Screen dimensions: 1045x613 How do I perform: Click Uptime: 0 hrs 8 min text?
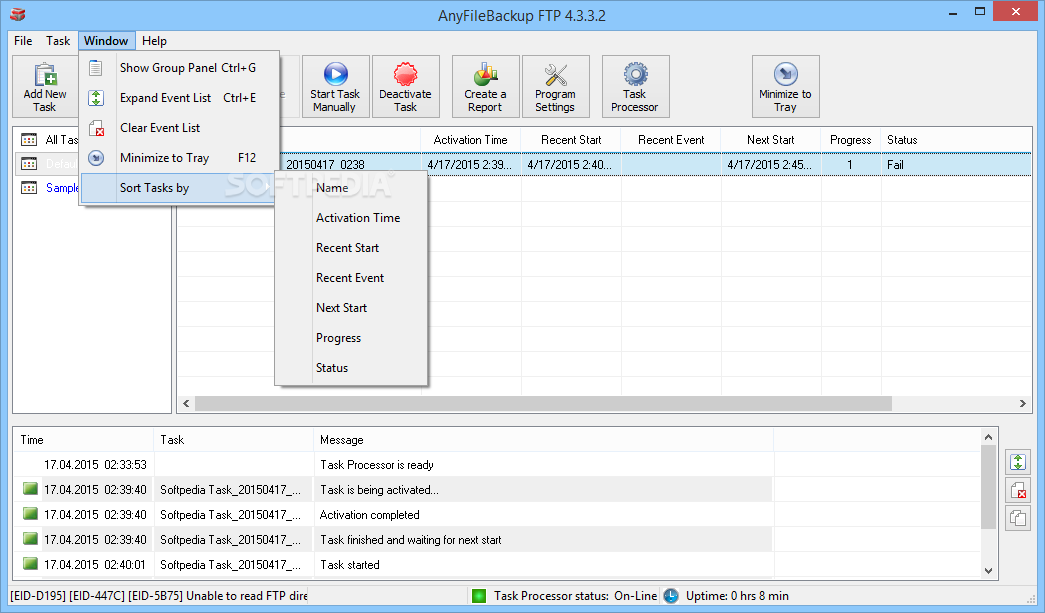coord(737,596)
